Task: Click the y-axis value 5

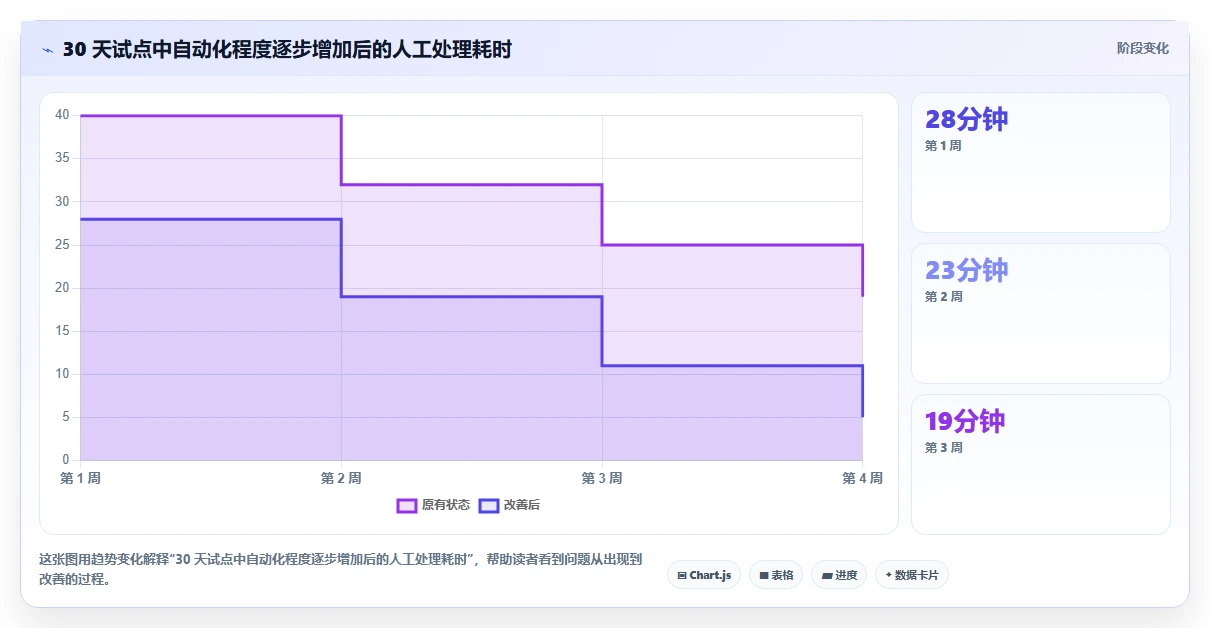Action: (65, 417)
